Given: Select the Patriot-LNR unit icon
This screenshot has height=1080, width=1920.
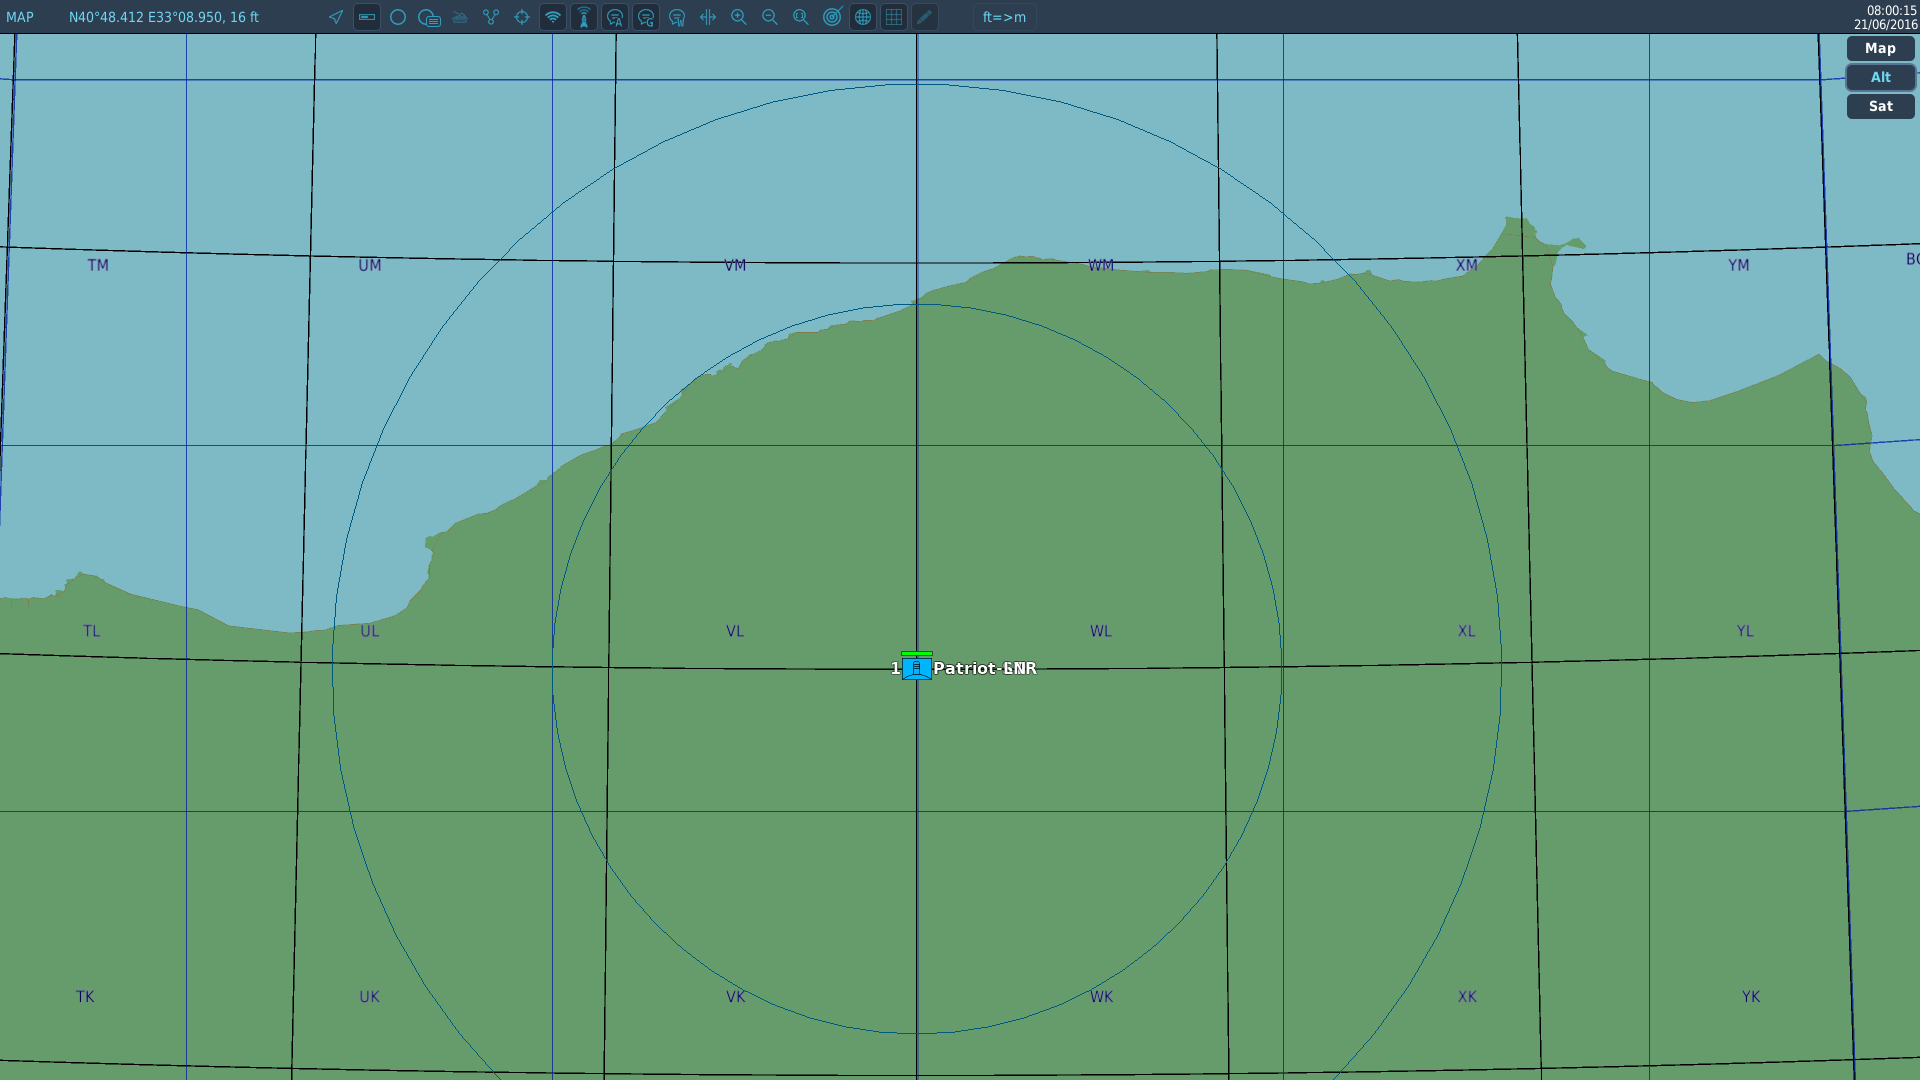Looking at the screenshot, I should (917, 668).
